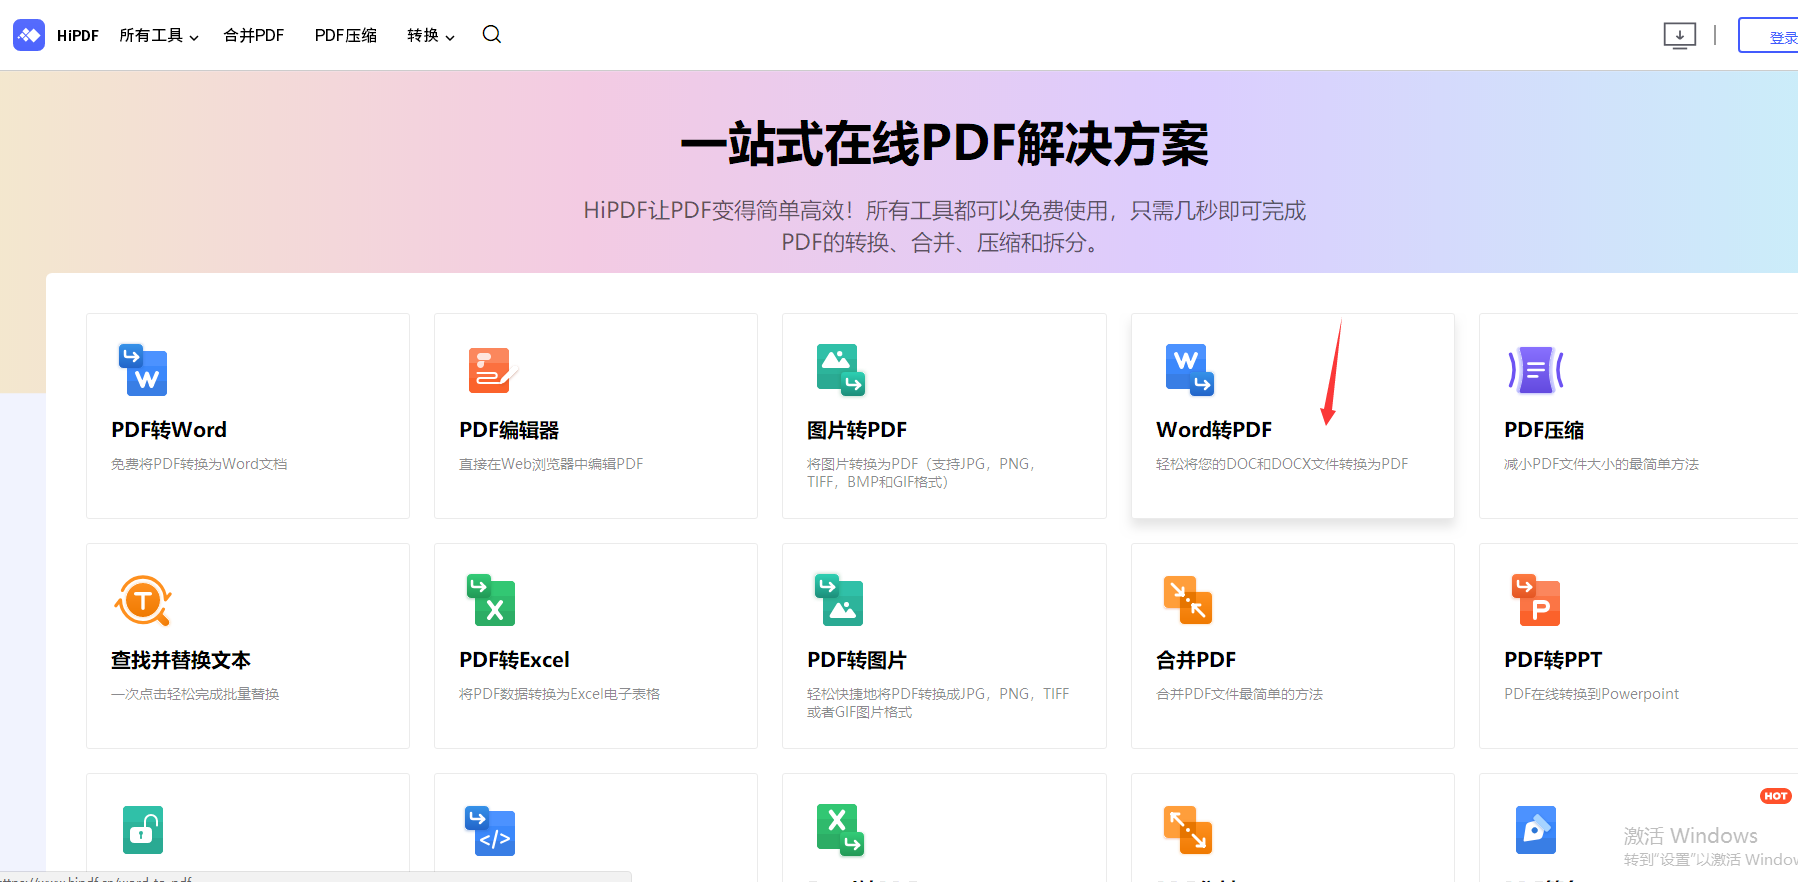Click the PDF转PPT orange P icon
The height and width of the screenshot is (882, 1798).
[x=1536, y=600]
